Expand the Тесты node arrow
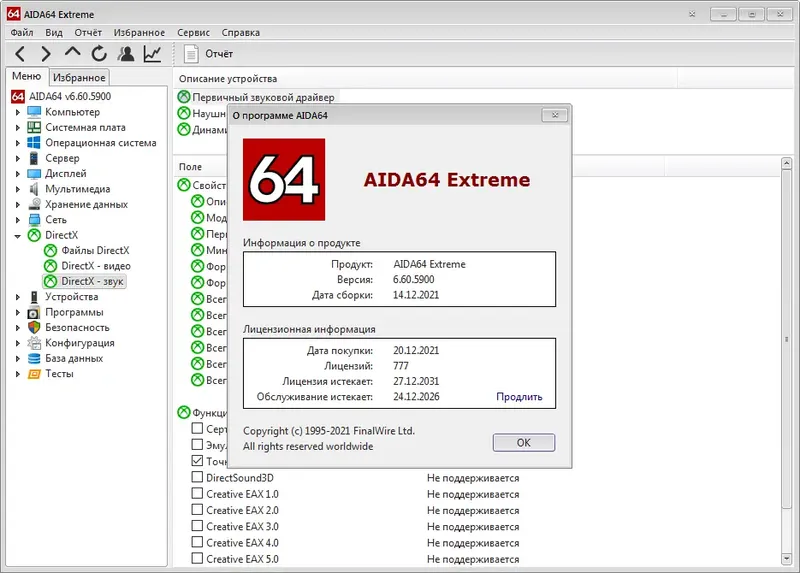 [x=18, y=374]
